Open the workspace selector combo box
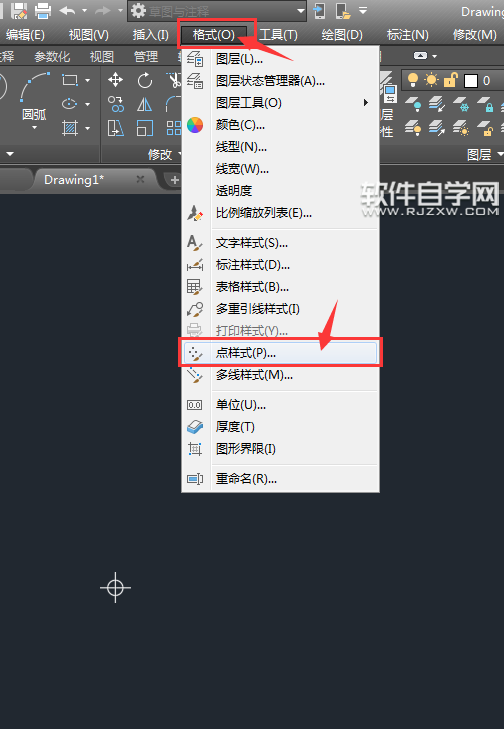The image size is (504, 729). (217, 11)
